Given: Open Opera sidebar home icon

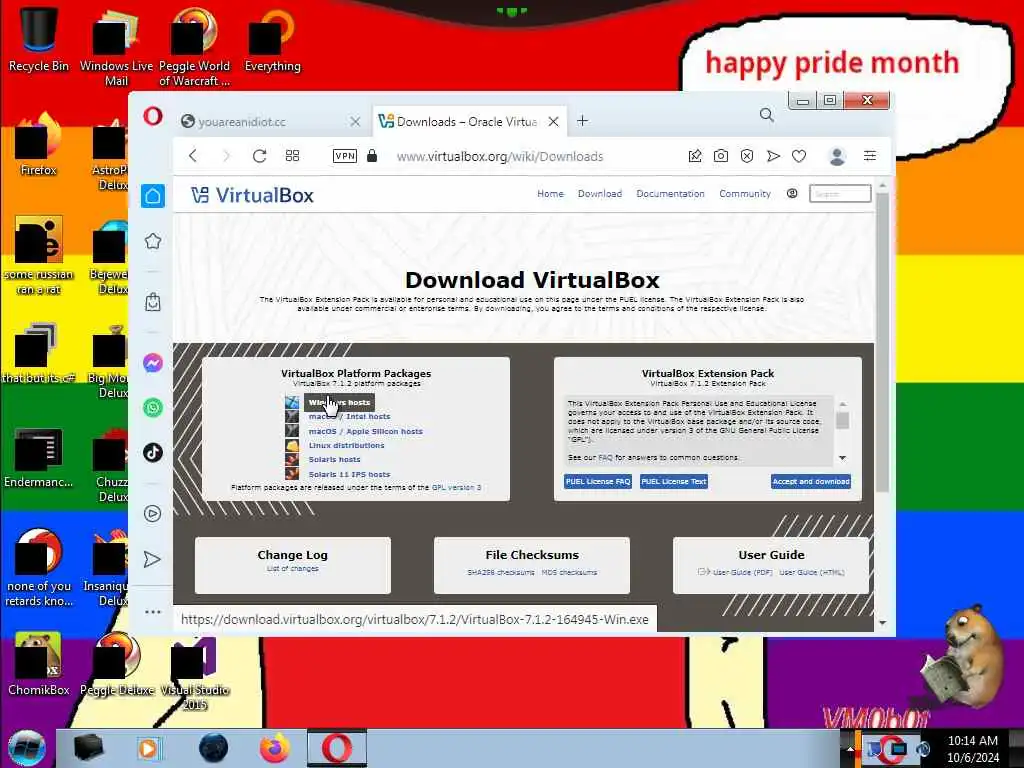Looking at the screenshot, I should [x=153, y=196].
